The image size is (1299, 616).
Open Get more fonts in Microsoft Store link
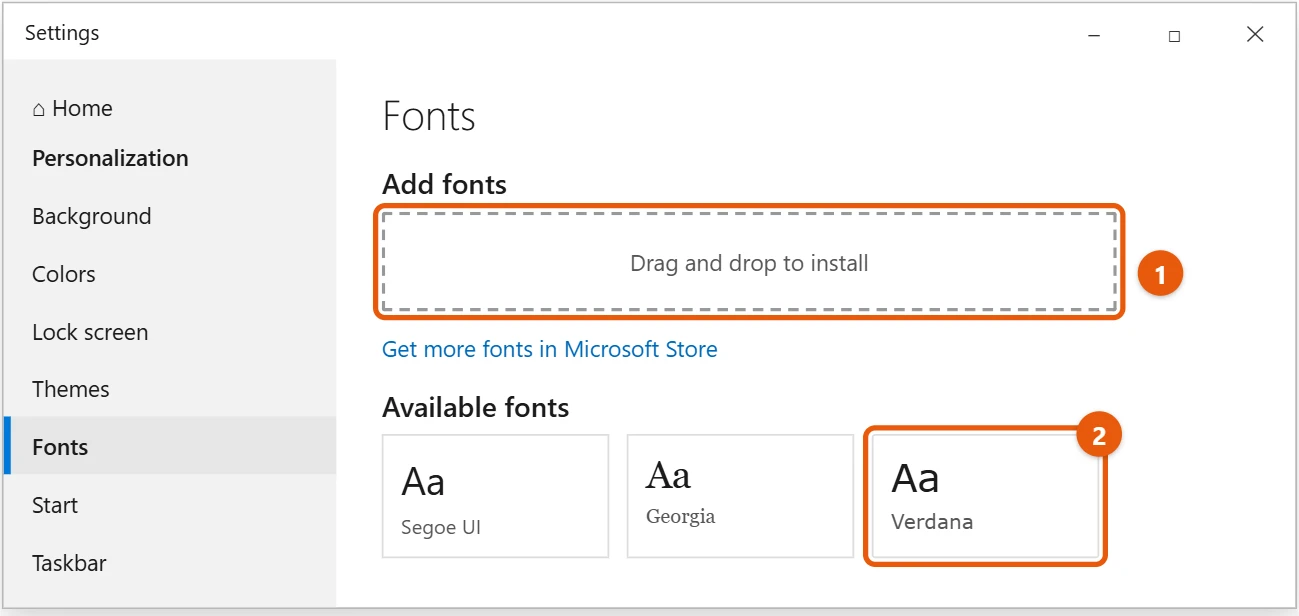coord(550,349)
